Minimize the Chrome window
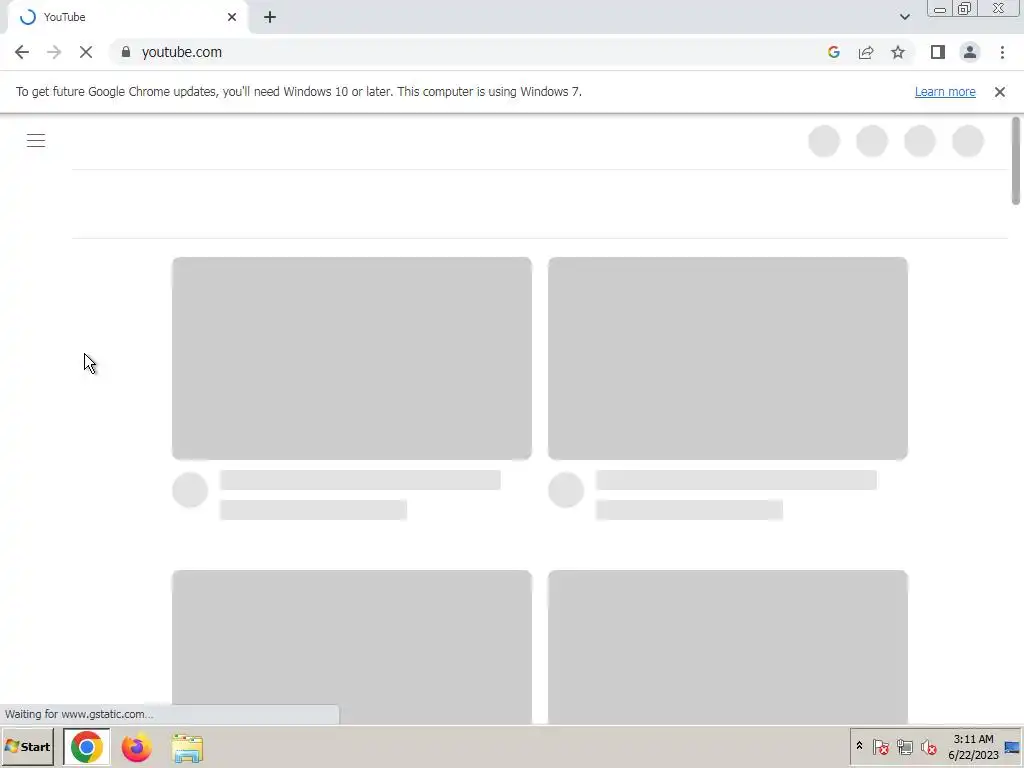 [940, 9]
